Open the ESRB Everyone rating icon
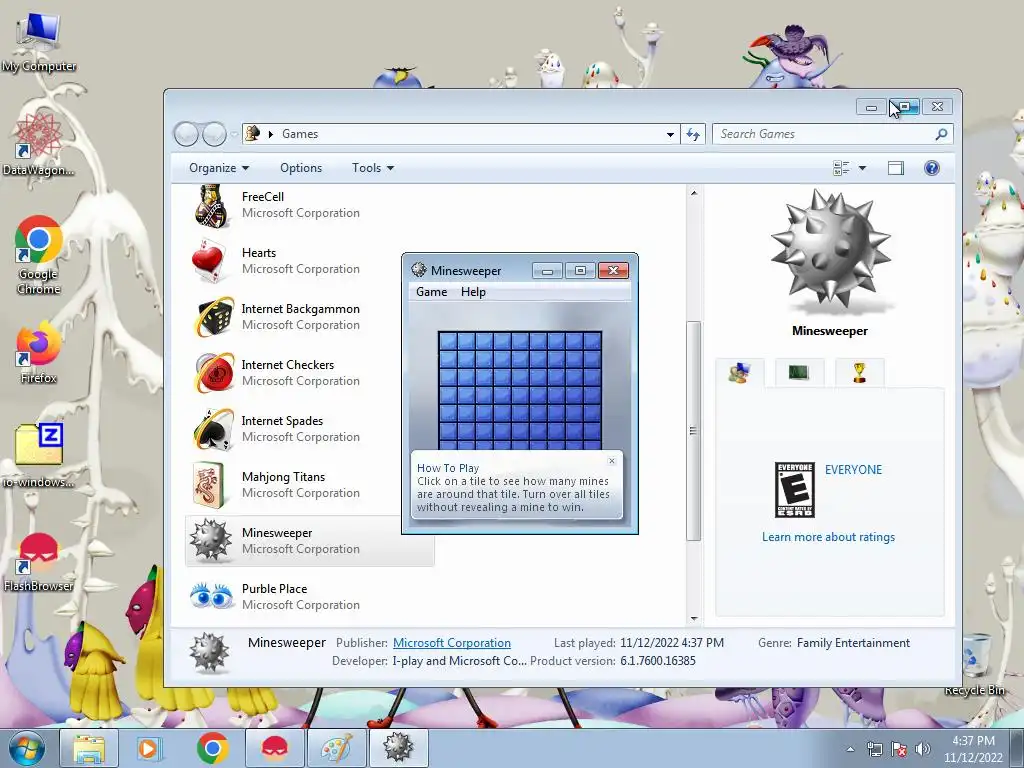This screenshot has width=1024, height=768. 794,490
